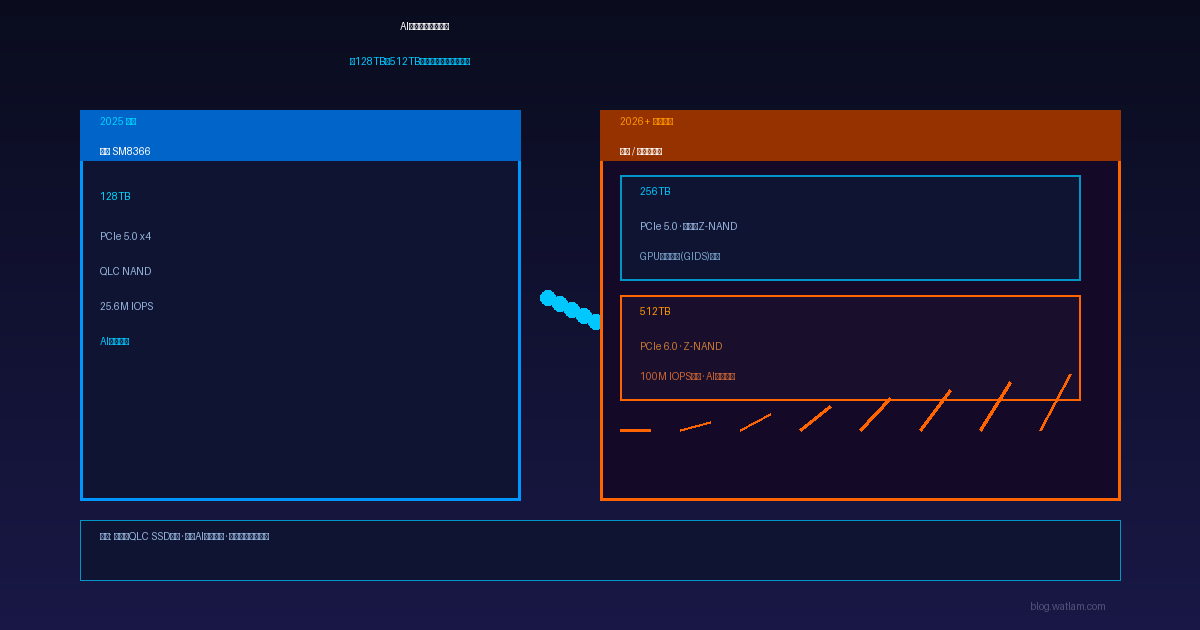Viewport: 1200px width, 630px height.
Task: Click the 25.6M IOPS spec line
Action: pos(126,307)
